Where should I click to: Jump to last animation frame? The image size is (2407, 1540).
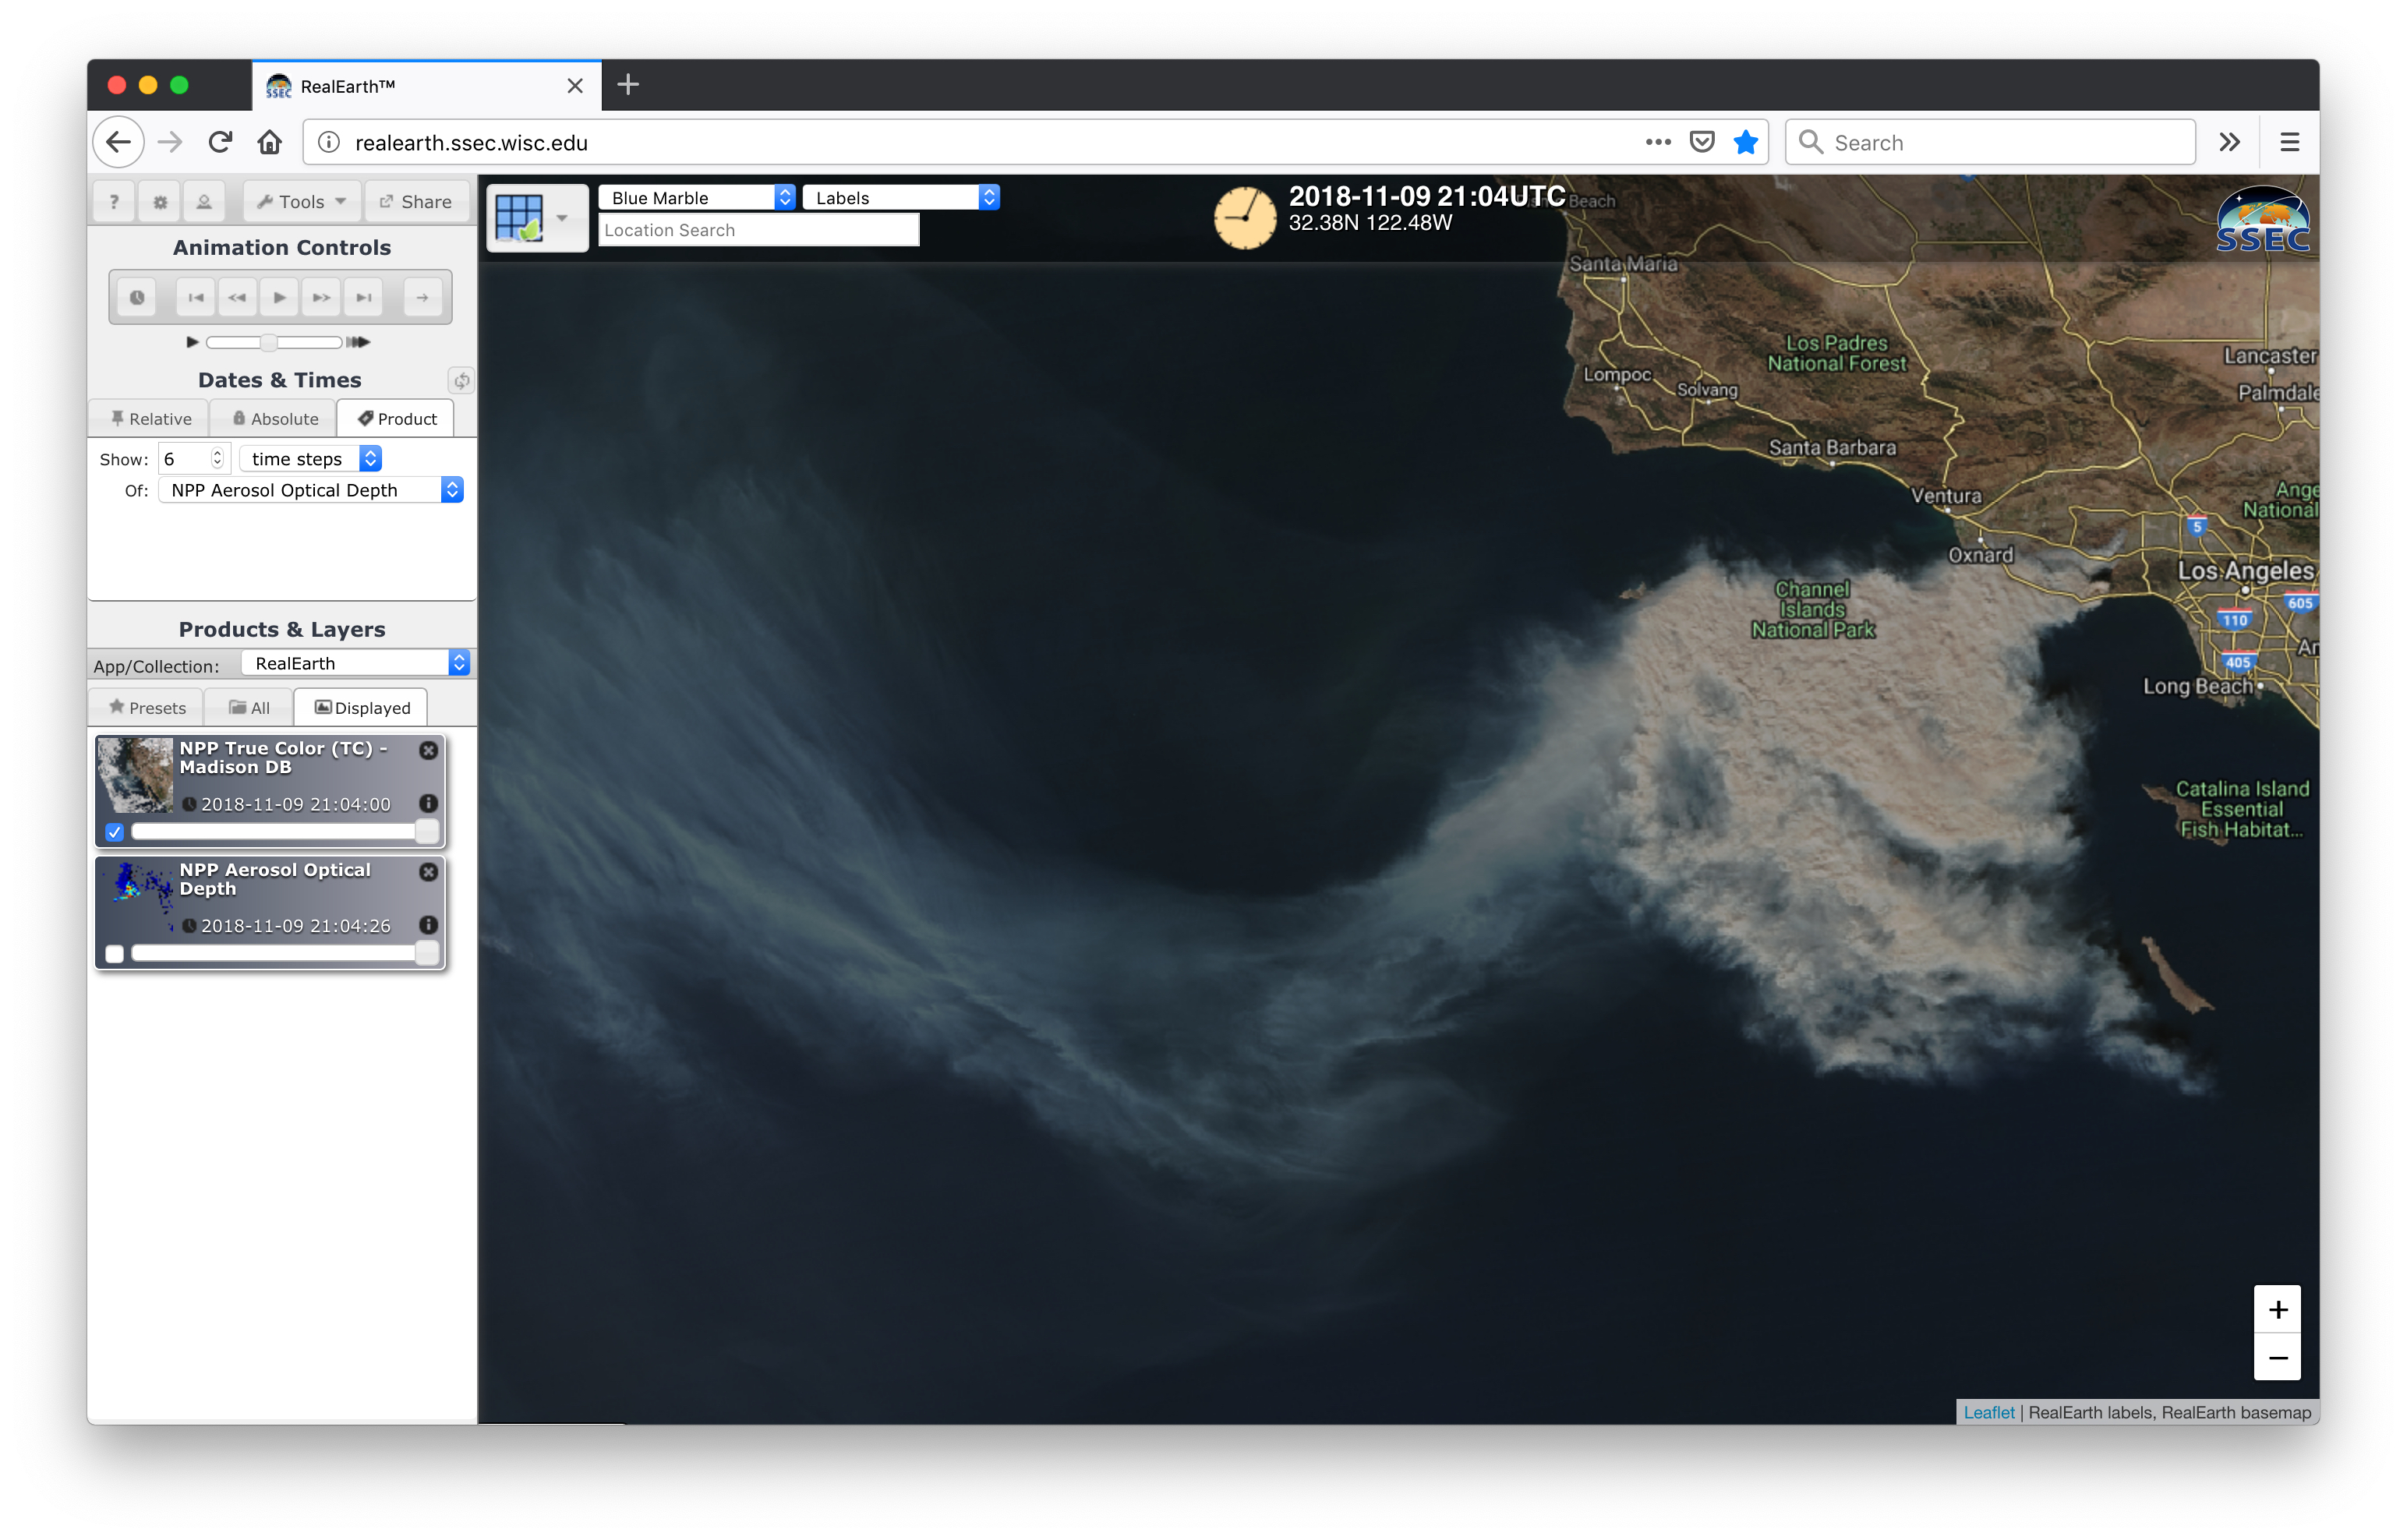[x=363, y=298]
